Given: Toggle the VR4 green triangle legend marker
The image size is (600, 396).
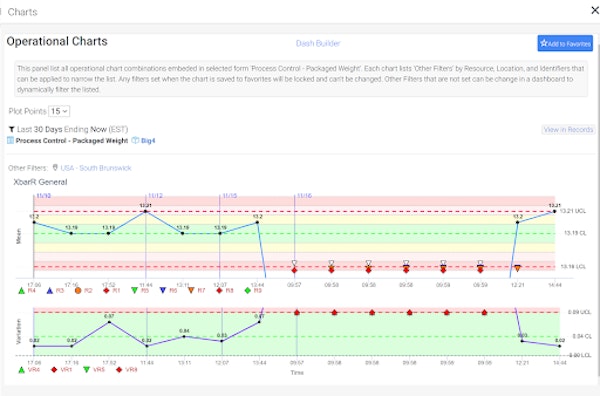Looking at the screenshot, I should pyautogui.click(x=21, y=370).
